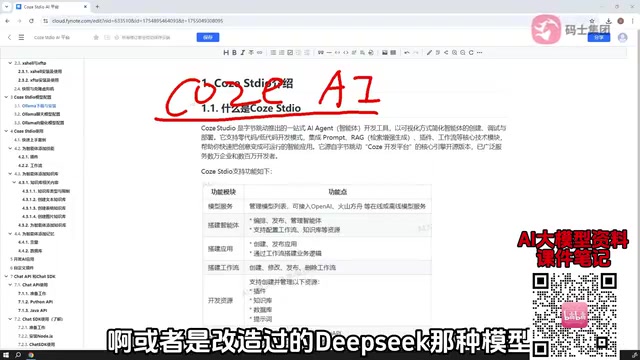Insert an image using the picture icon
640x360 pixels.
(384, 53)
